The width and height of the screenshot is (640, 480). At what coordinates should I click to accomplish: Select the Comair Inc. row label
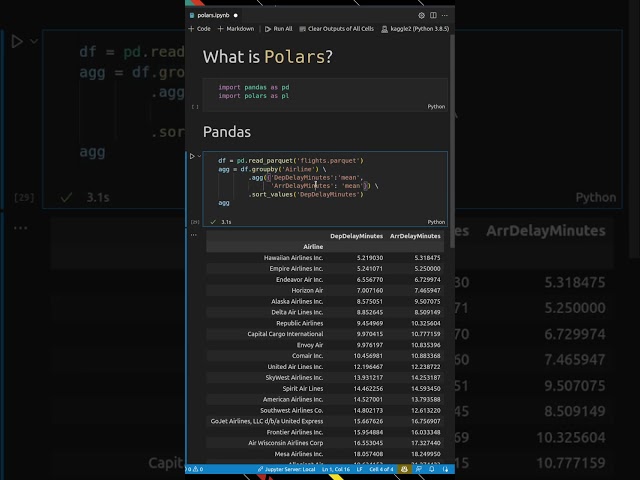pos(307,356)
